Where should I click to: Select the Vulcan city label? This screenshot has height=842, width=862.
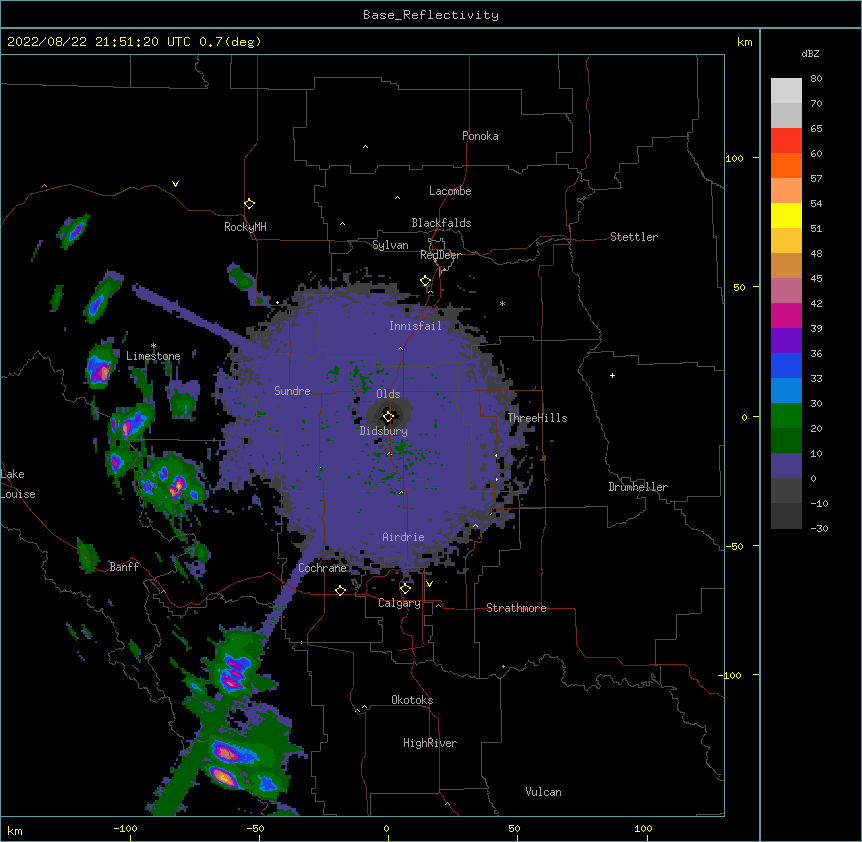coord(543,792)
